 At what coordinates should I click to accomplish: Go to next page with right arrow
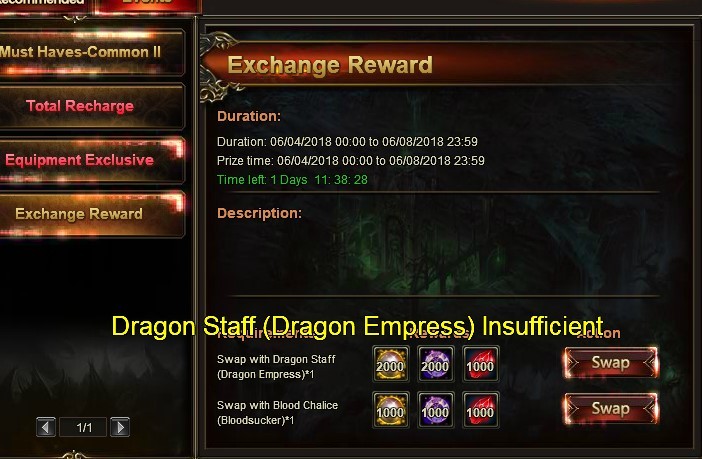pyautogui.click(x=120, y=427)
